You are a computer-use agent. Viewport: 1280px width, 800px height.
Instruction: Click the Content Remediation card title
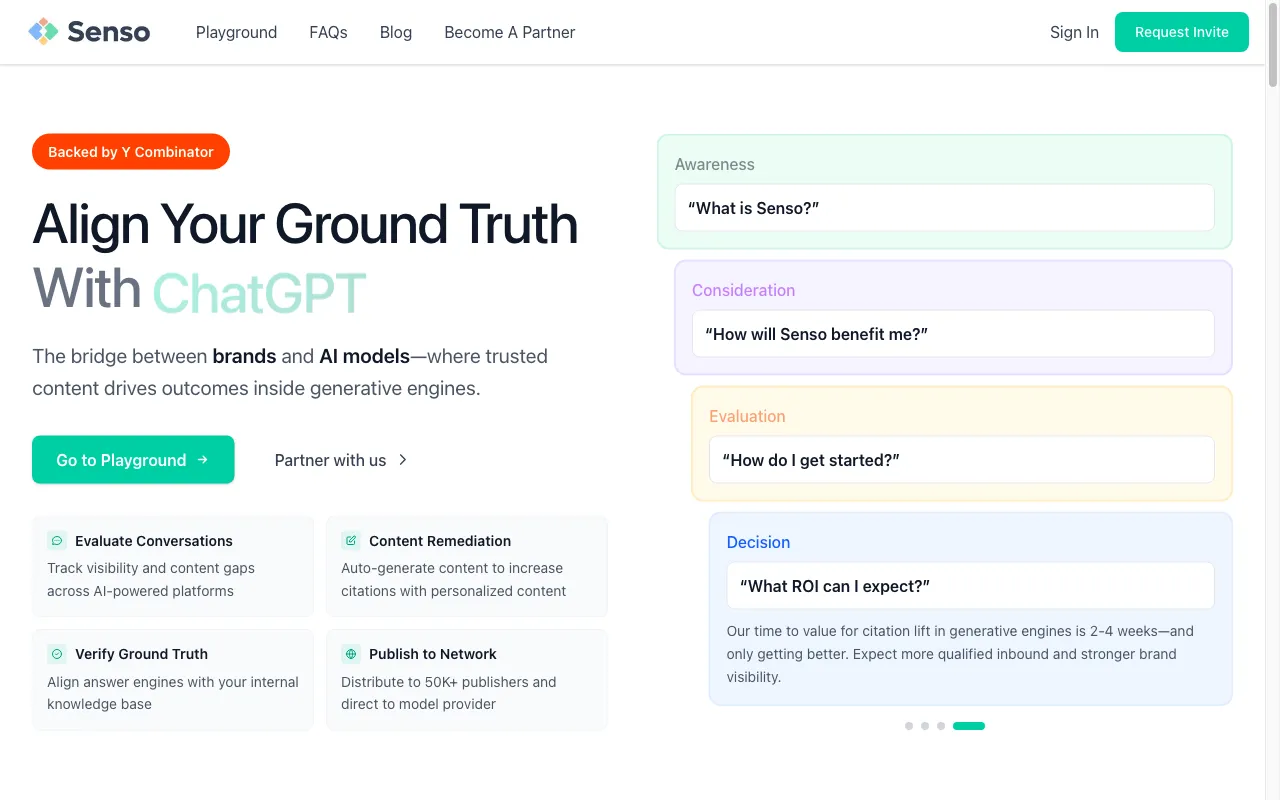coord(440,541)
